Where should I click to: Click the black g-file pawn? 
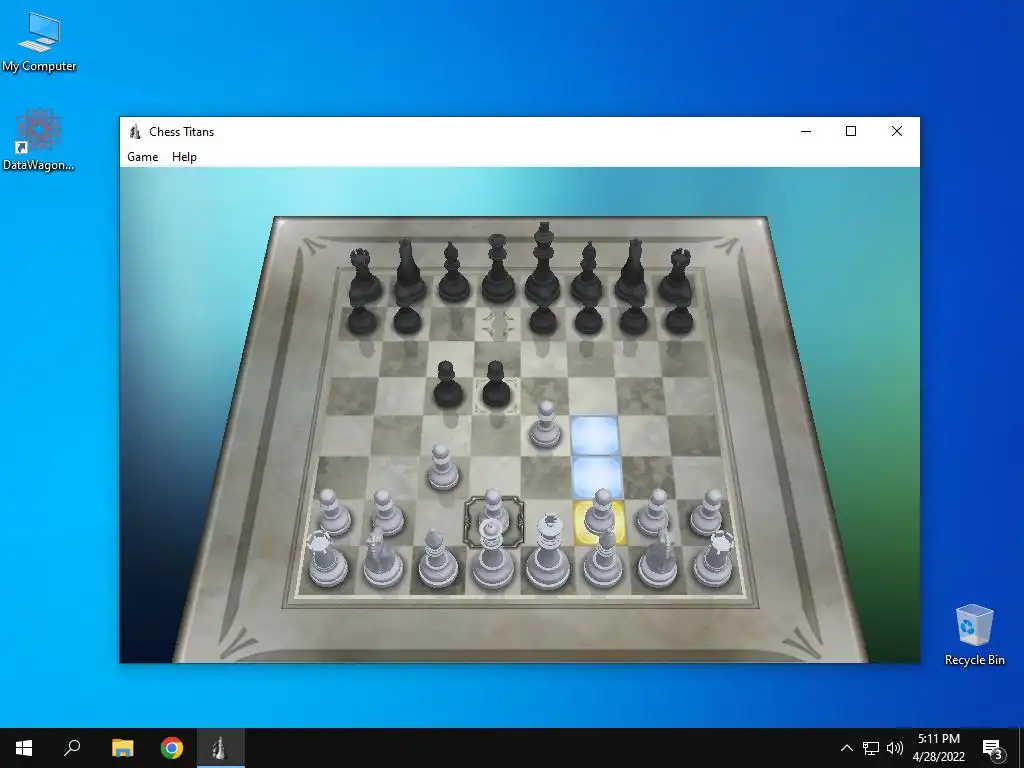coord(633,320)
